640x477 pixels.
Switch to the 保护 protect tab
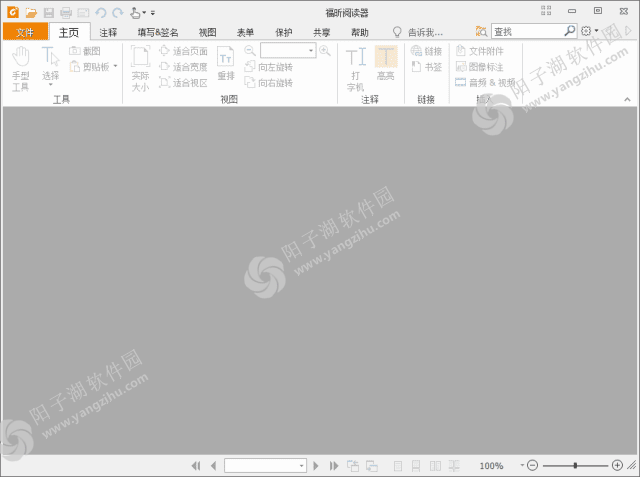283,32
